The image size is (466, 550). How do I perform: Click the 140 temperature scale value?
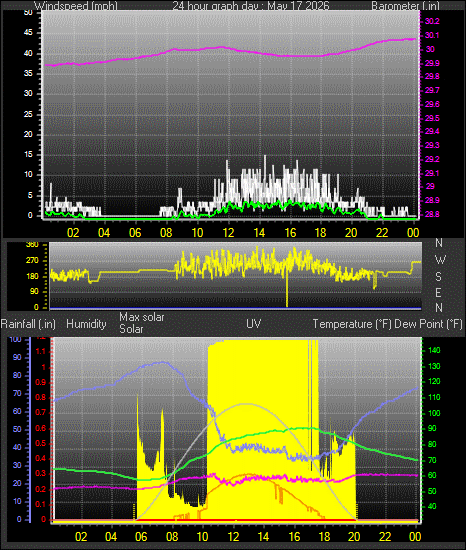click(x=434, y=350)
